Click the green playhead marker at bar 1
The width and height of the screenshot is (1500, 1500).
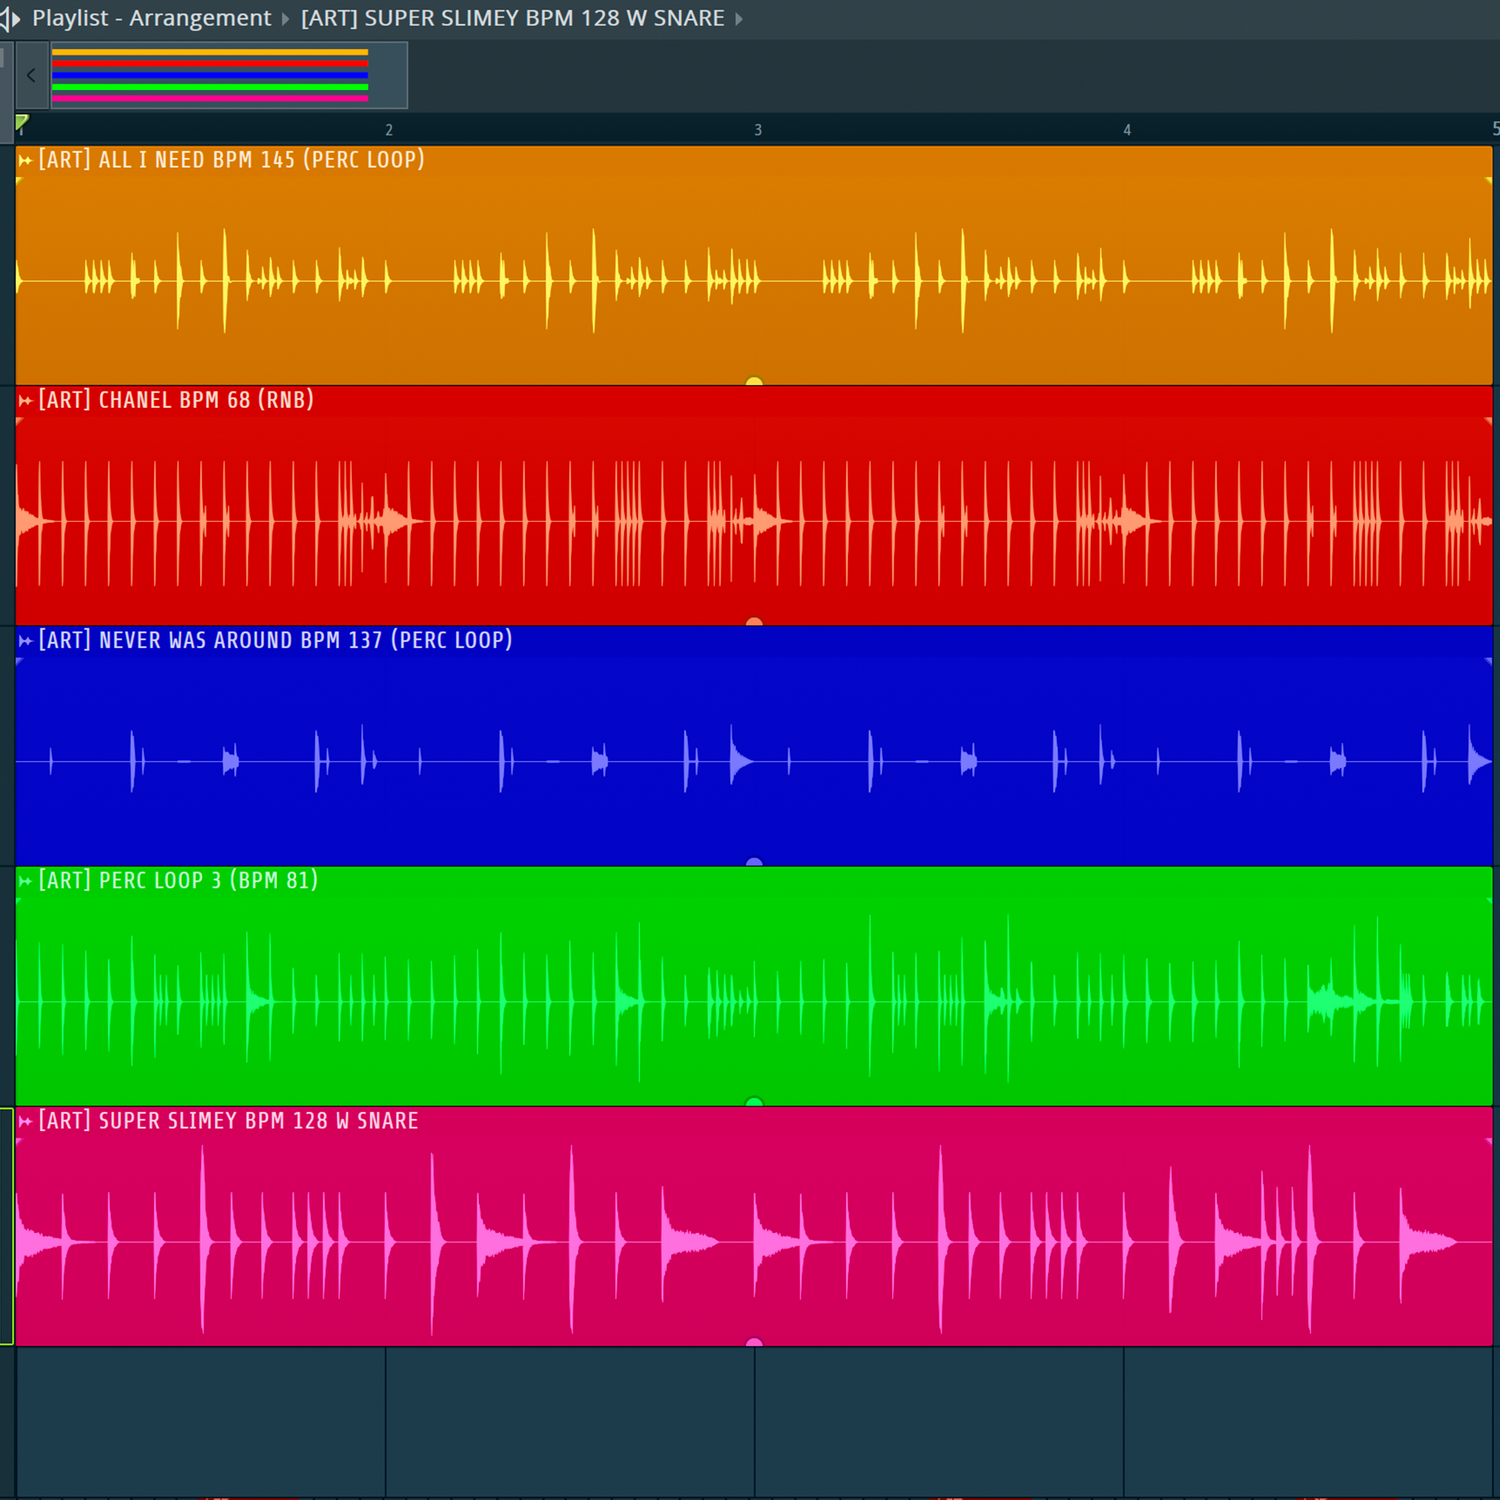coord(22,123)
